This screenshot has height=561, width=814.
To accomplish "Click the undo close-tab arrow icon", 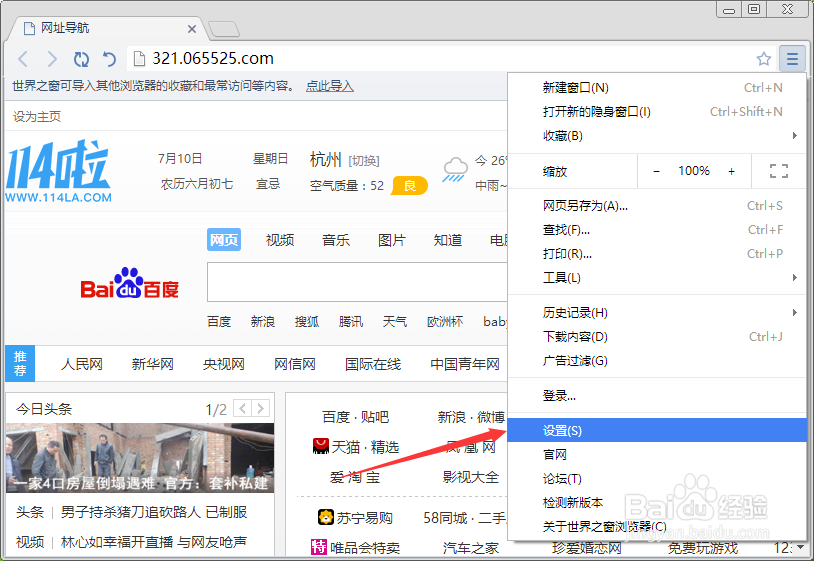I will [x=109, y=59].
